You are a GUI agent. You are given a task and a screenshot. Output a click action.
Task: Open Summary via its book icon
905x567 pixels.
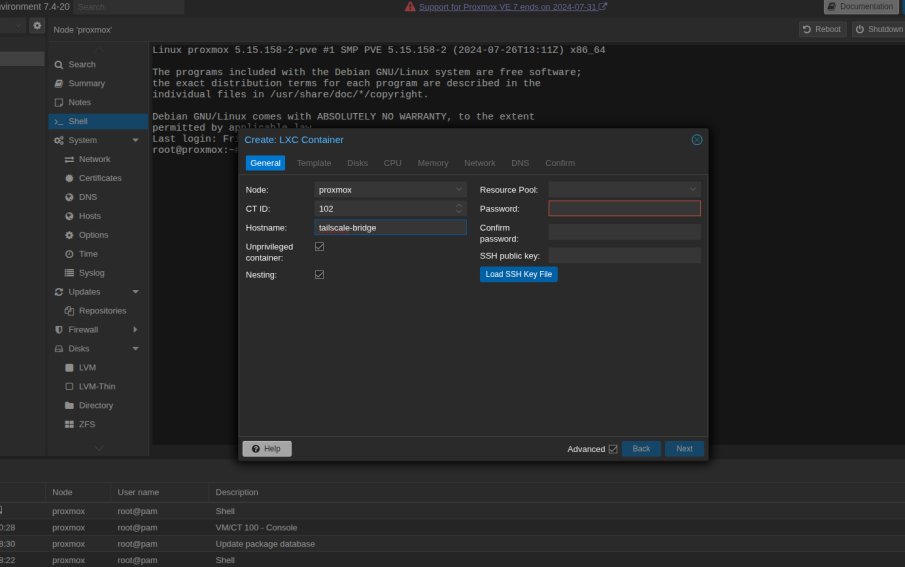pos(58,84)
